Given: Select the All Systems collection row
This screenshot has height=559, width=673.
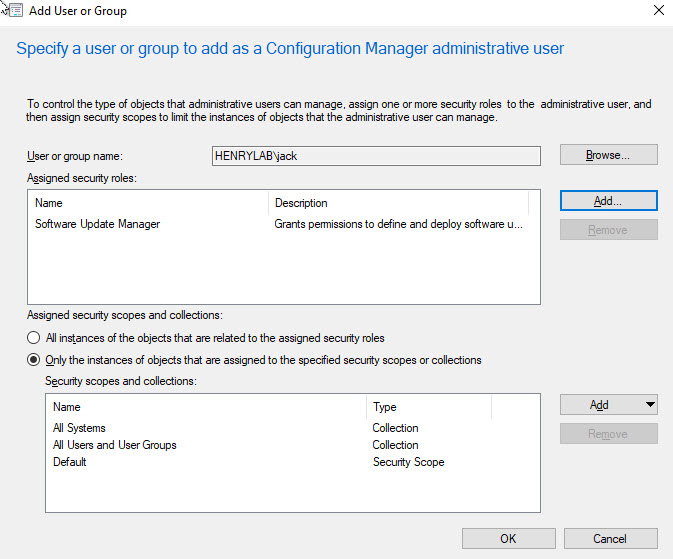Looking at the screenshot, I should (79, 428).
